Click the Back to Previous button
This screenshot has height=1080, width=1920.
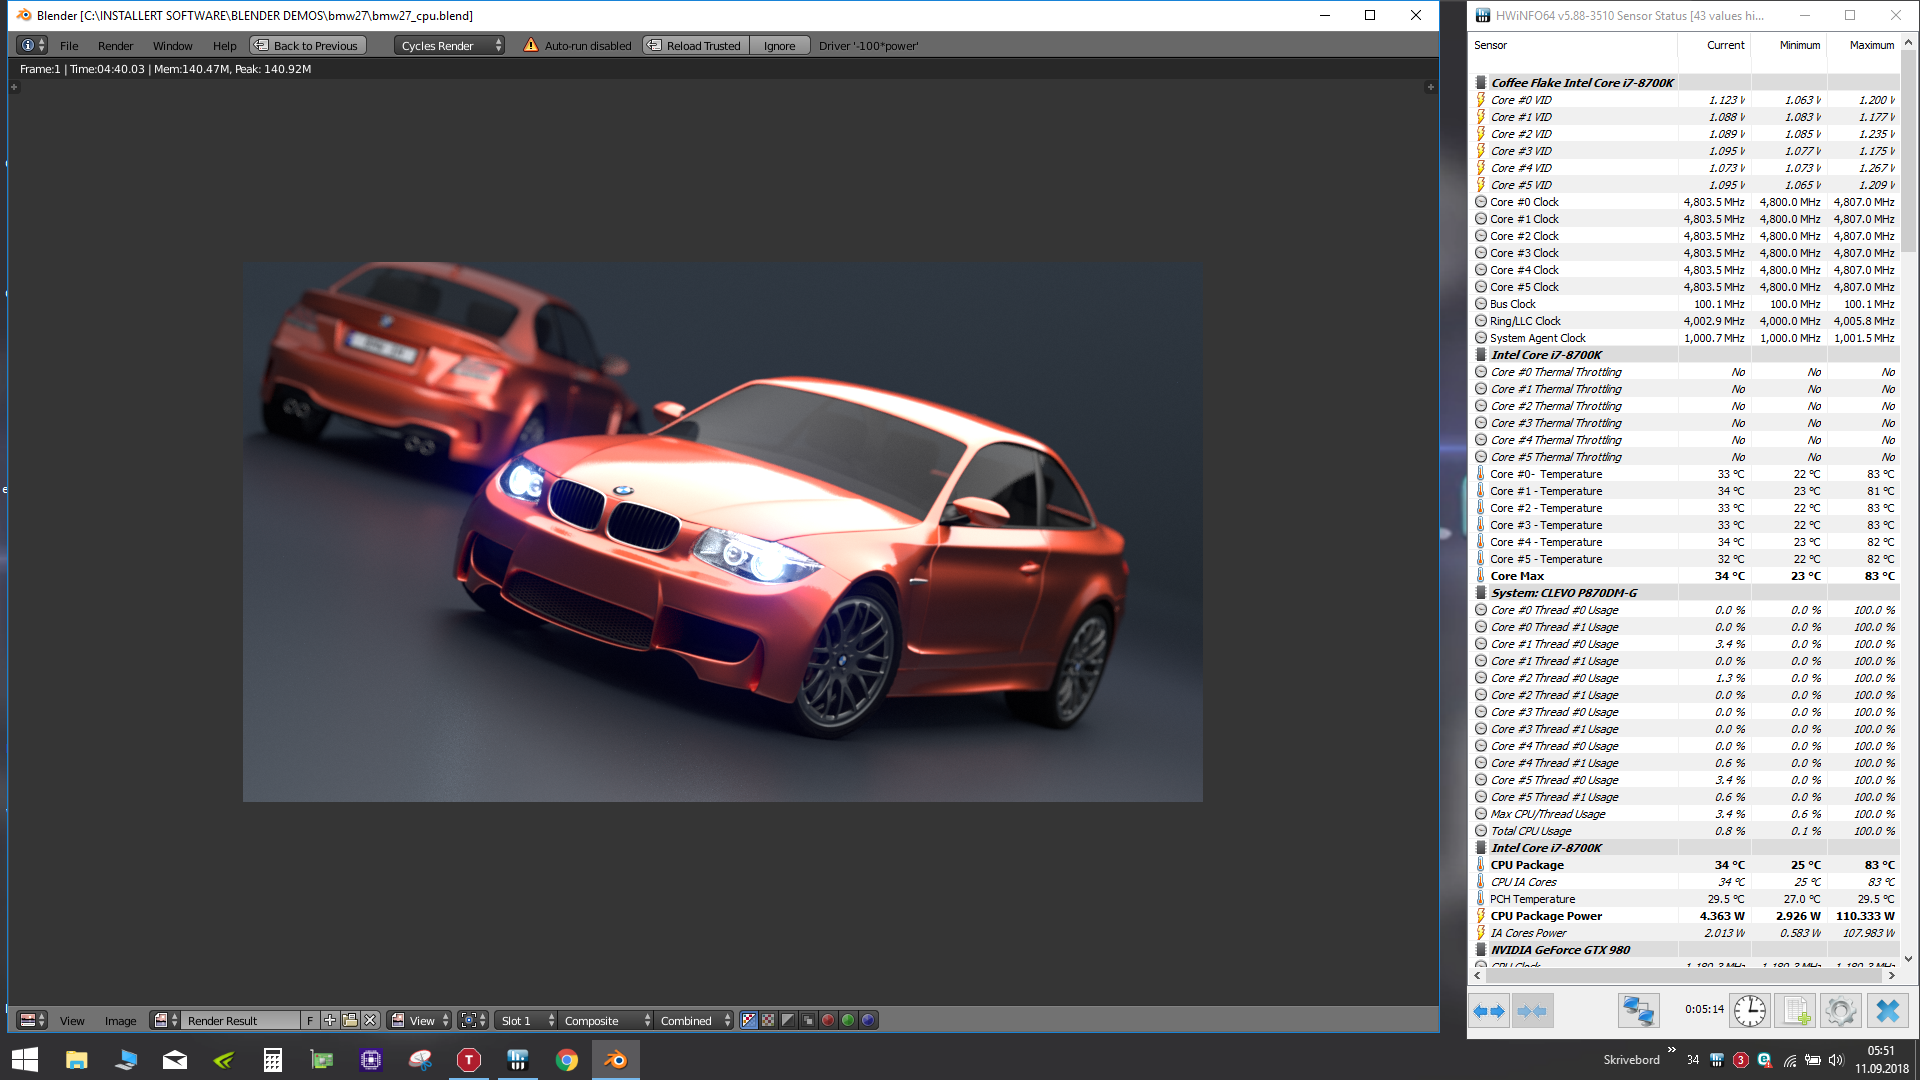coord(308,45)
